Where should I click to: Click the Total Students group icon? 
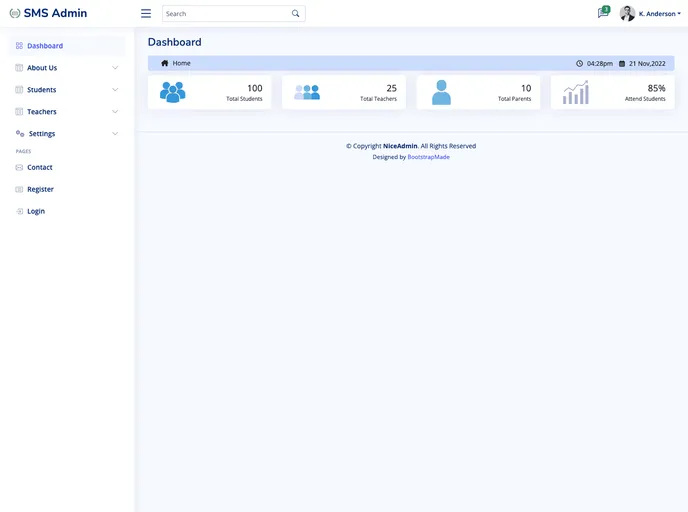point(172,92)
